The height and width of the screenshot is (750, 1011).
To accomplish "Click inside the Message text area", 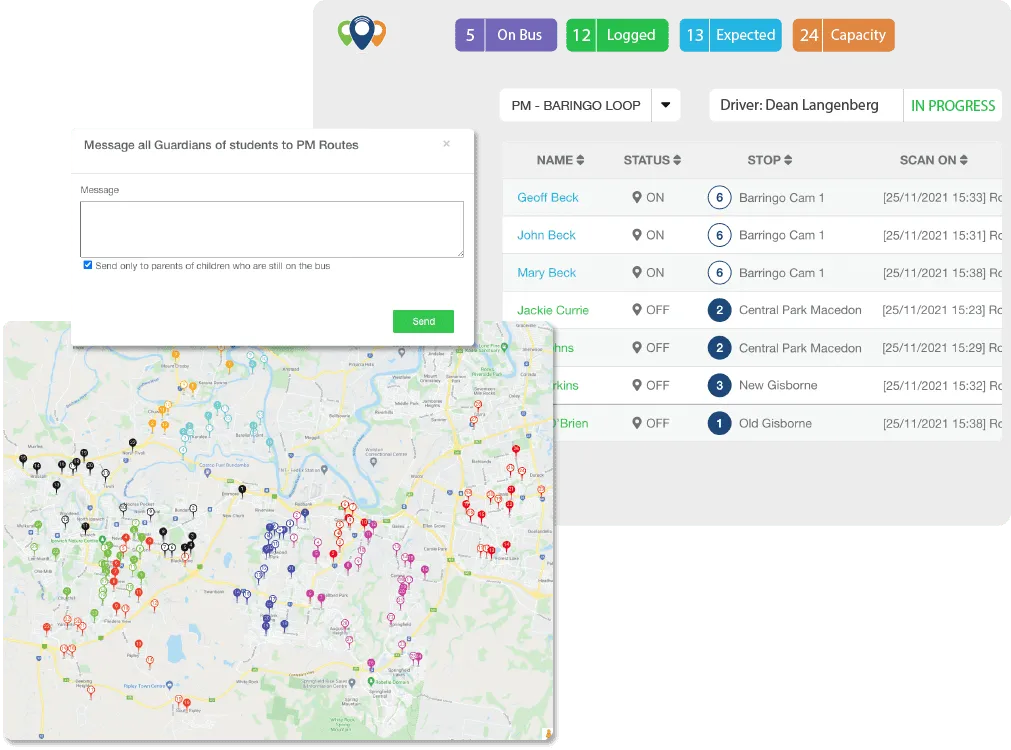I will click(x=271, y=227).
